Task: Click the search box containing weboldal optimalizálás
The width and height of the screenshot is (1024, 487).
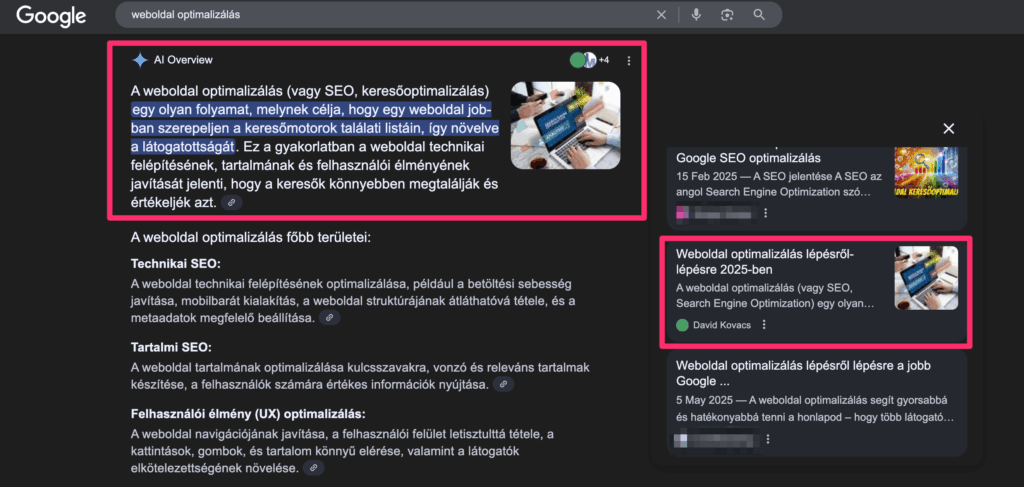Action: (380, 16)
